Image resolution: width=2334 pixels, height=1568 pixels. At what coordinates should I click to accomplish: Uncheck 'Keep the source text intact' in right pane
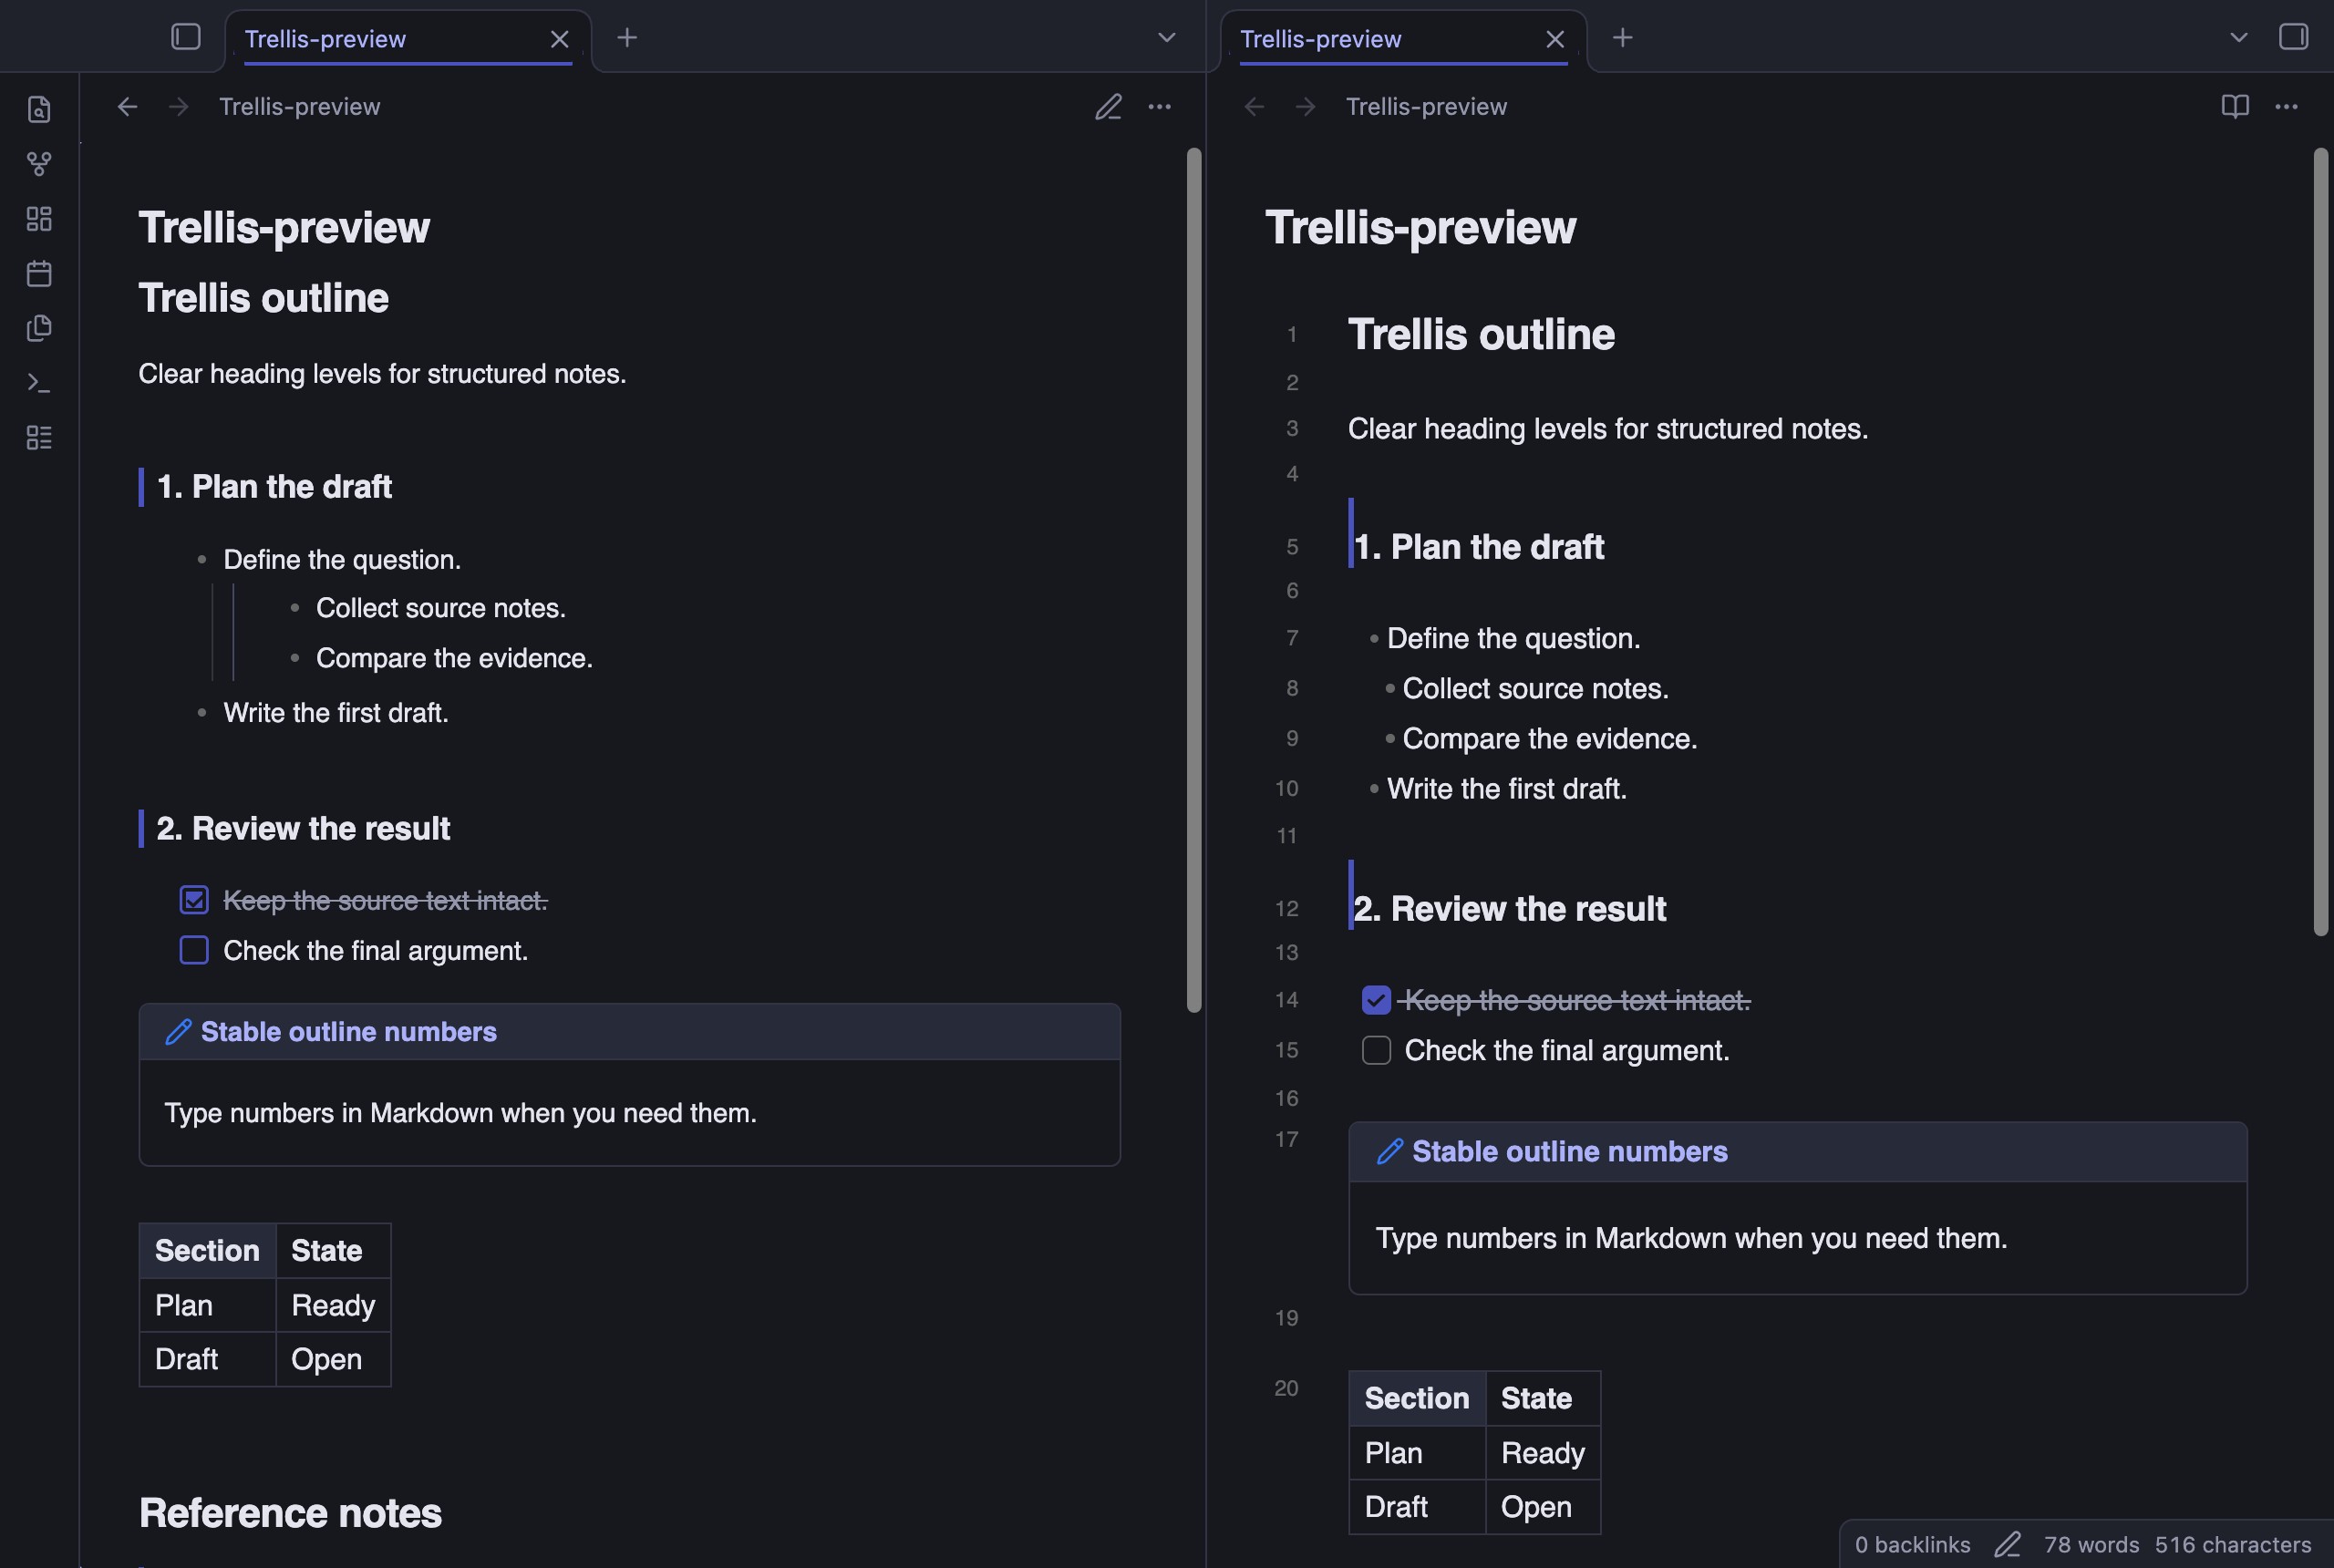tap(1376, 1000)
